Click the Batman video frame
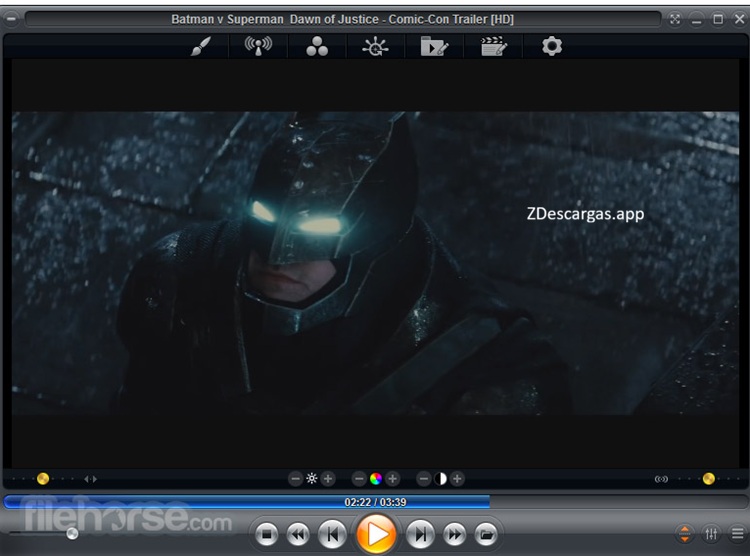The image size is (750, 556). pos(375,263)
